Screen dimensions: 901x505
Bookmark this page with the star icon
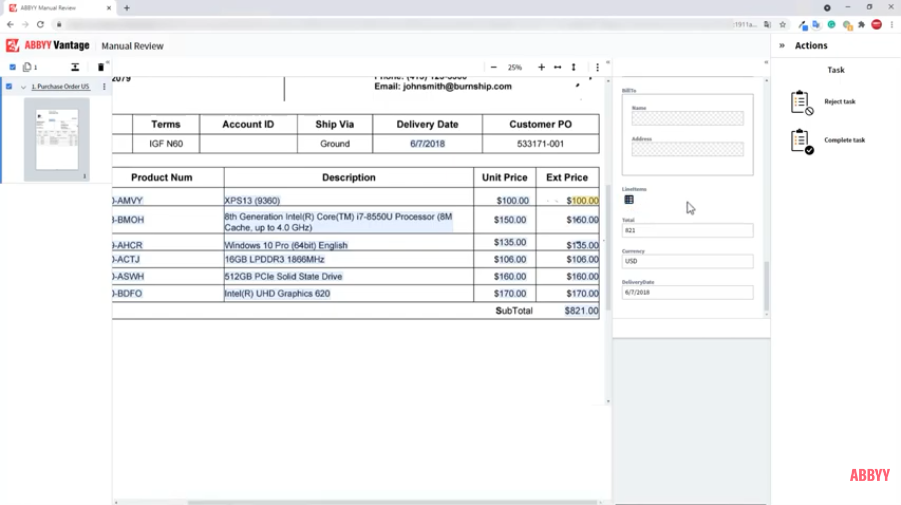(782, 25)
